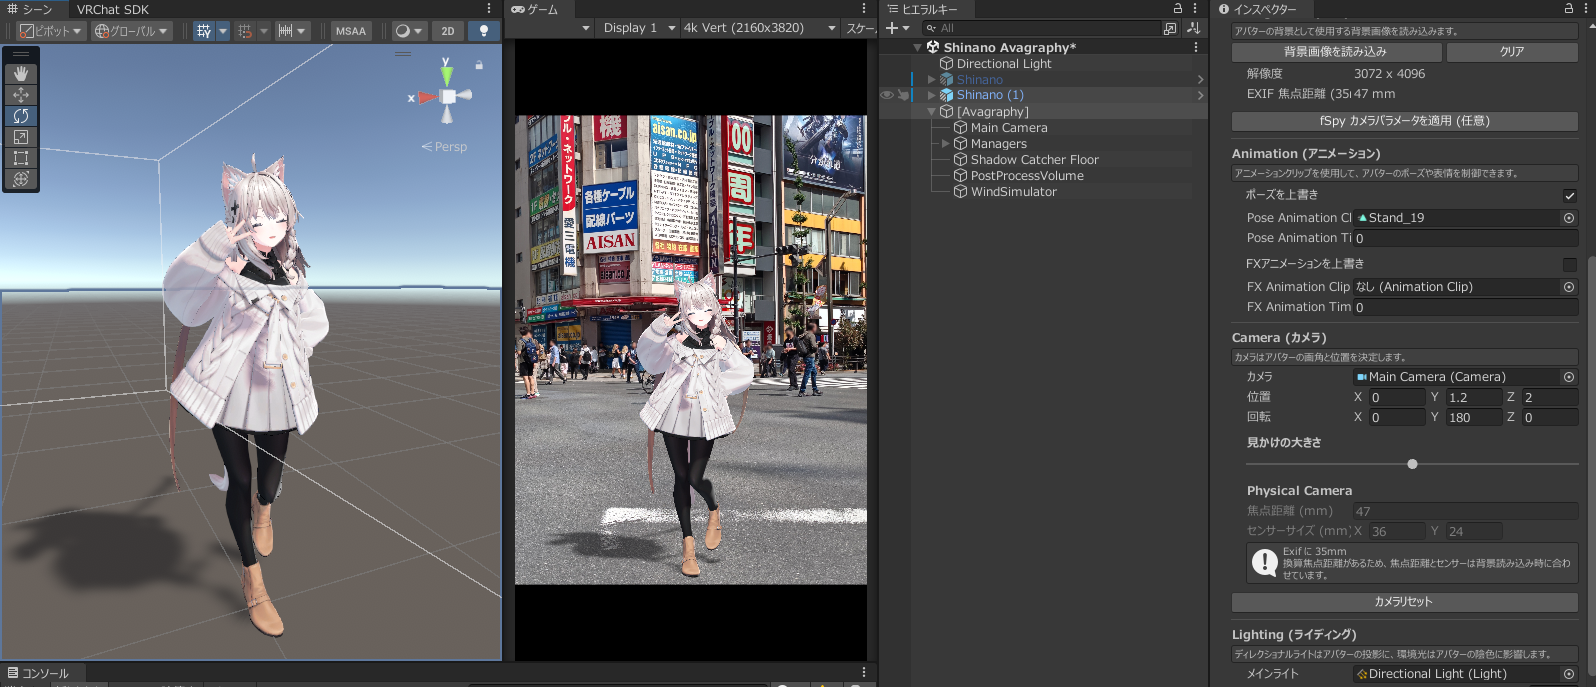1596x687 pixels.
Task: Toggle grid snapping icon
Action: click(x=245, y=31)
